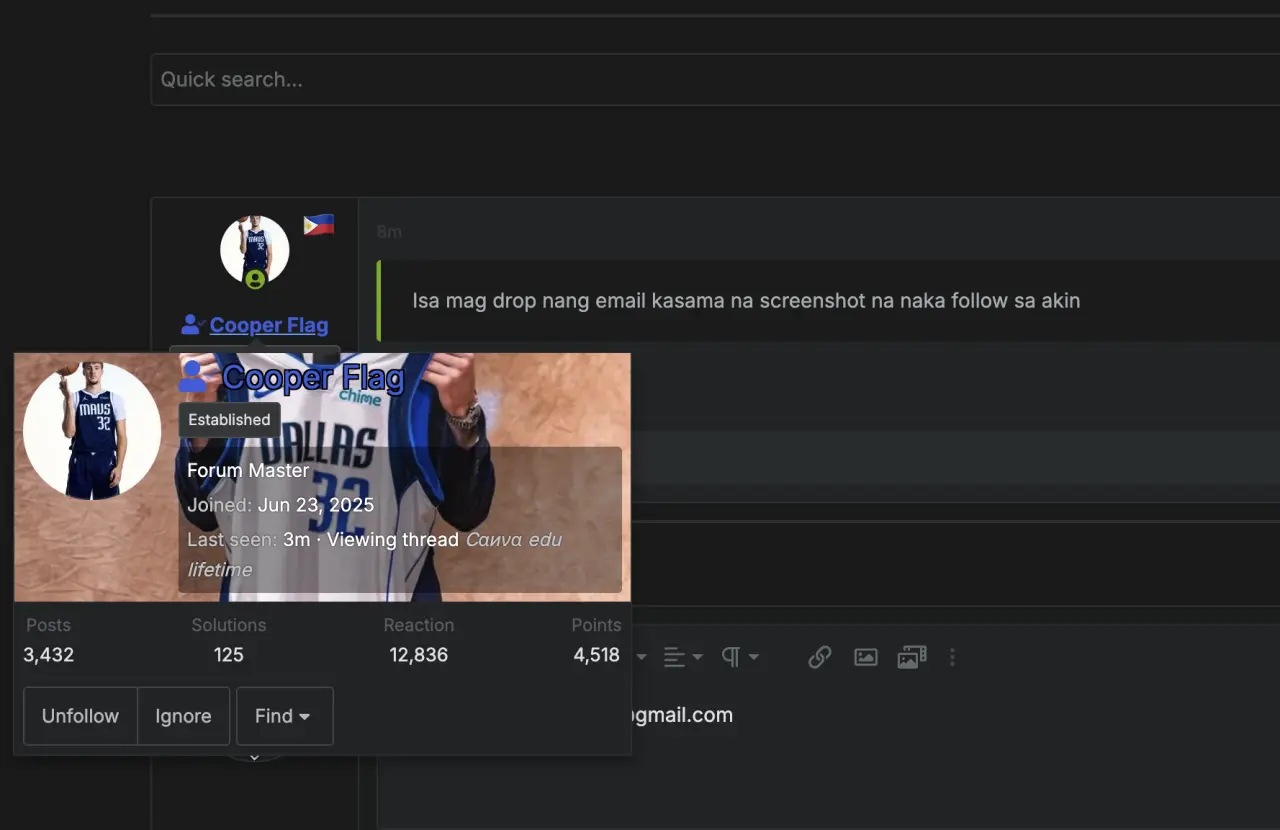Open the paragraph format dropdown
The image size is (1280, 830).
740,657
